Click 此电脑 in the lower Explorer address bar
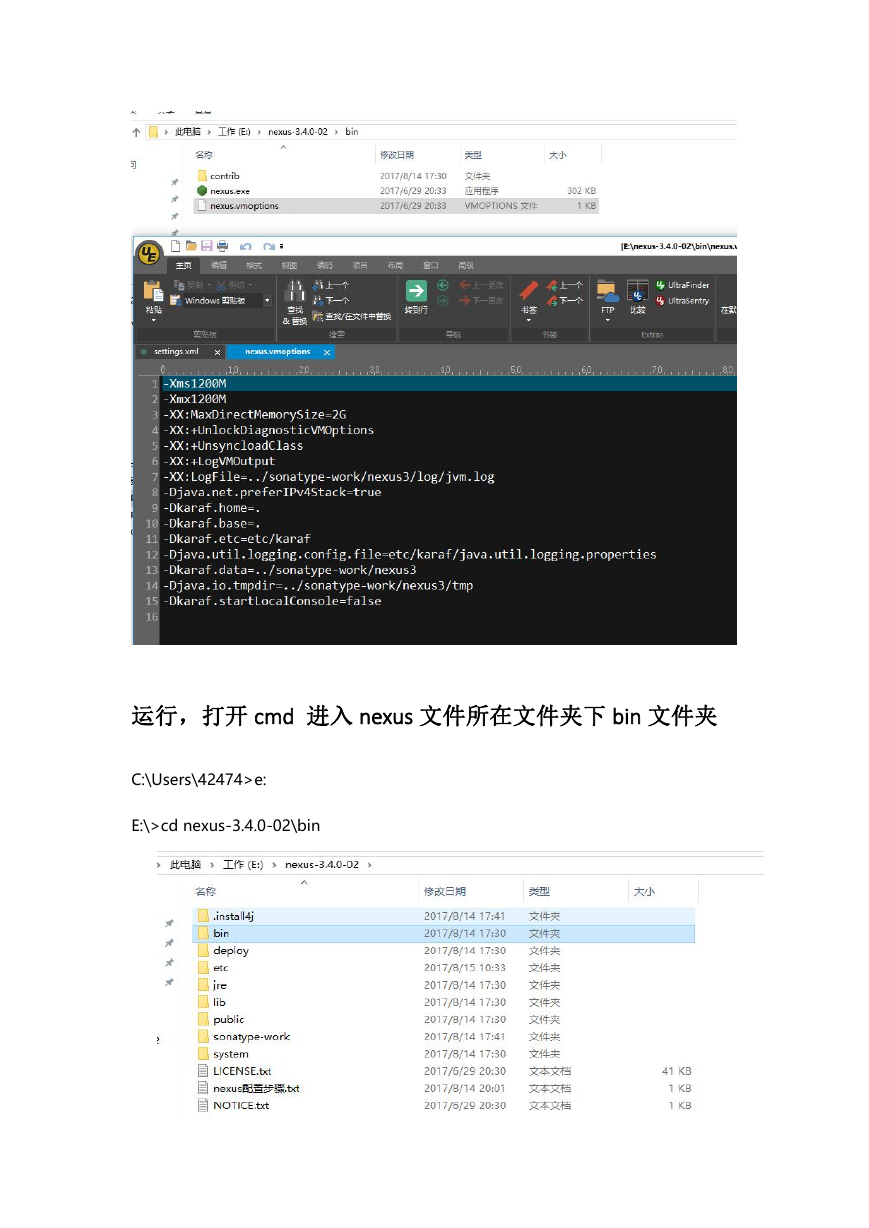Screen dimensions: 869x1228 click(x=185, y=864)
